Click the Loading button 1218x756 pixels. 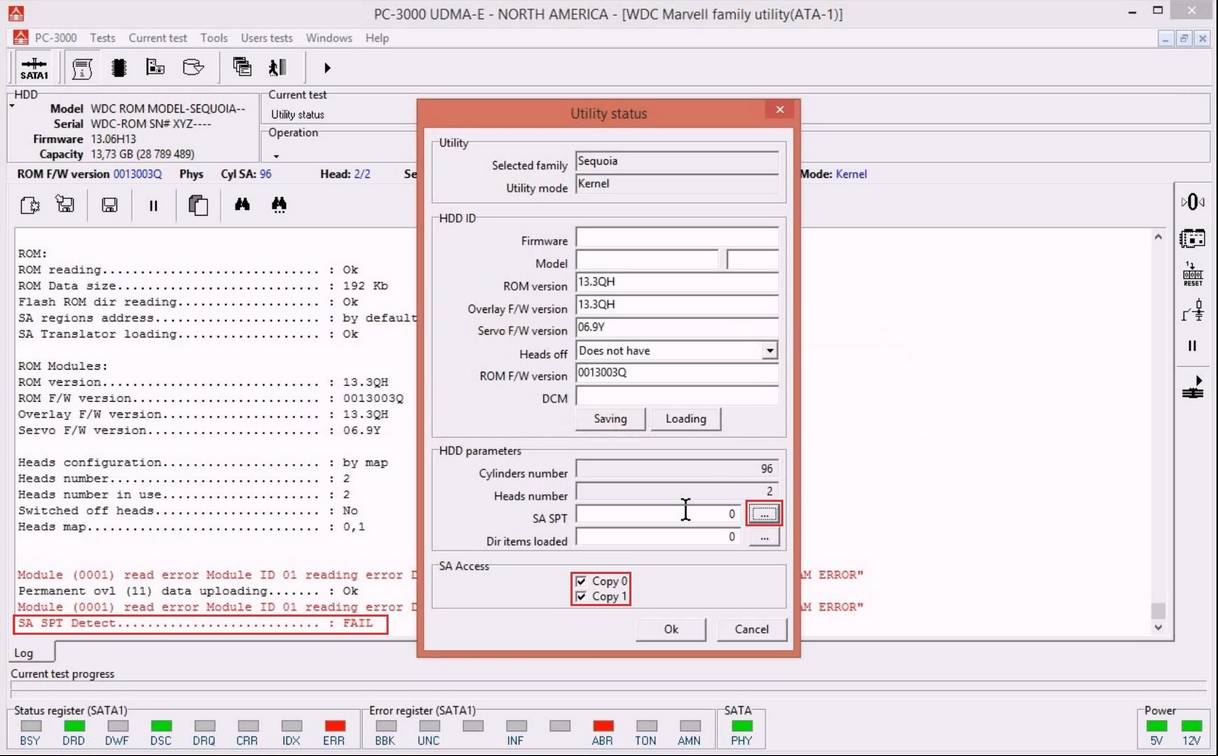[x=685, y=419]
